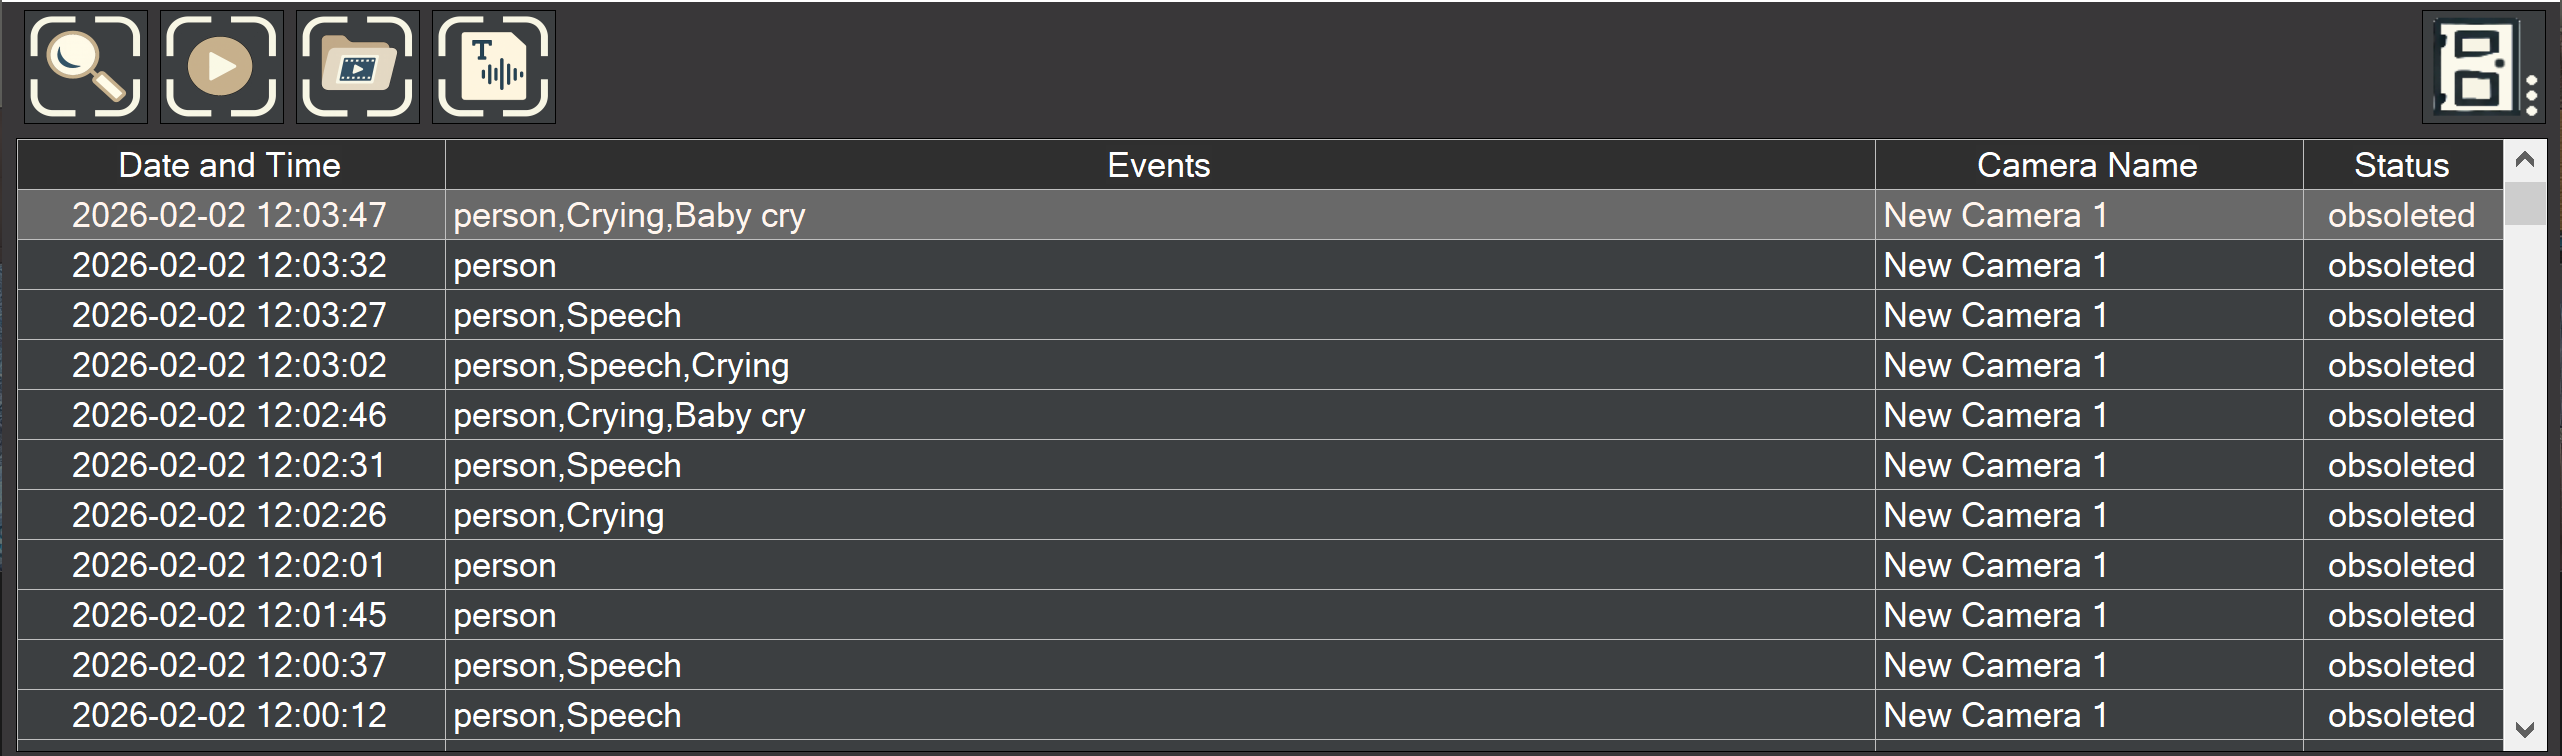Select the magnifier icon in the toolbar
The width and height of the screenshot is (2562, 756).
84,66
